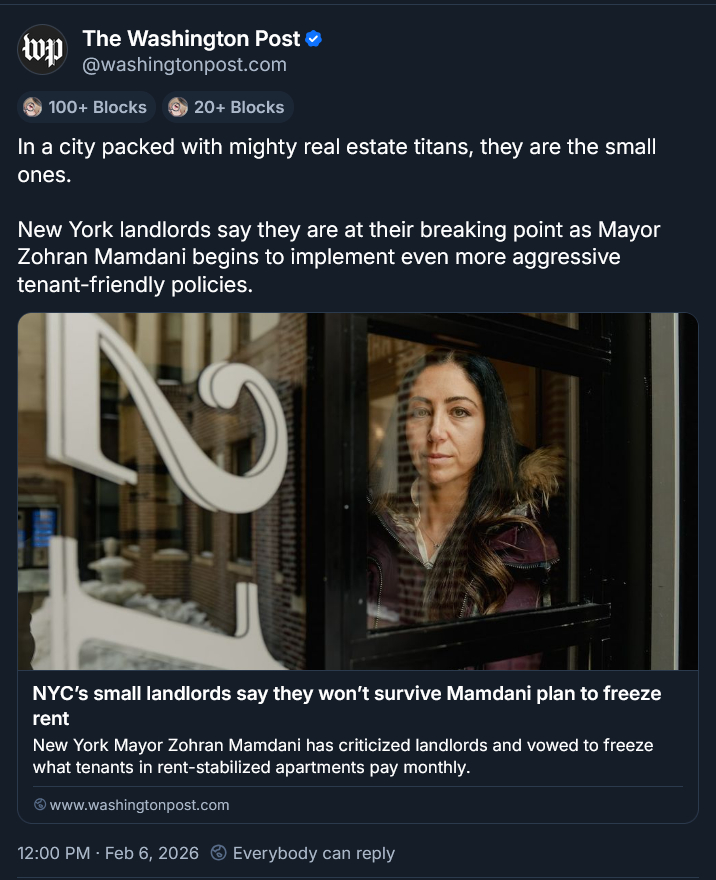
Task: Open the @washingtonpost.com handle
Action: pos(185,65)
